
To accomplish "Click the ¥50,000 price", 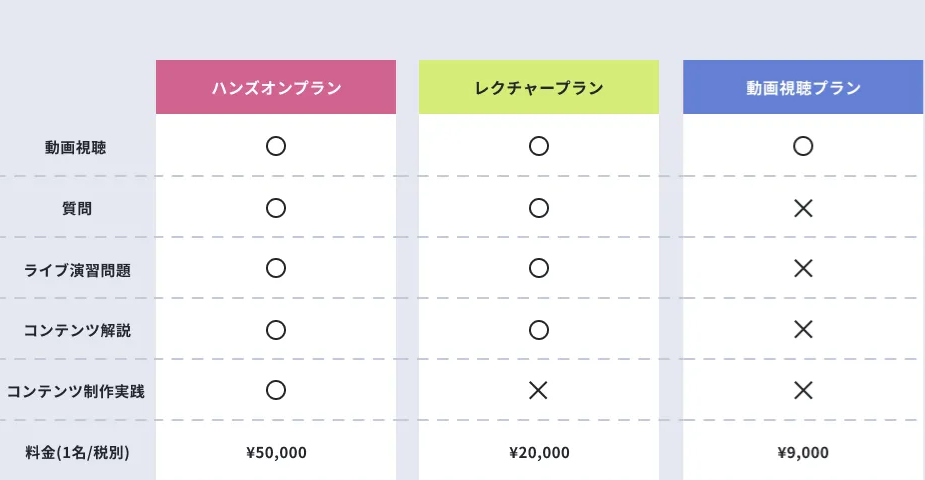I will coord(276,452).
